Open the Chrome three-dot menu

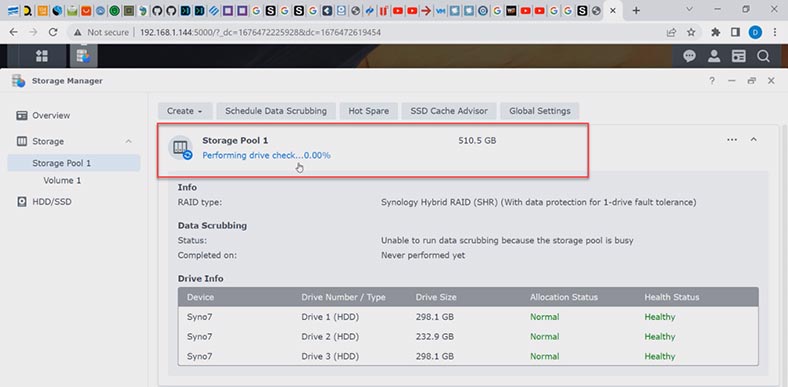775,32
